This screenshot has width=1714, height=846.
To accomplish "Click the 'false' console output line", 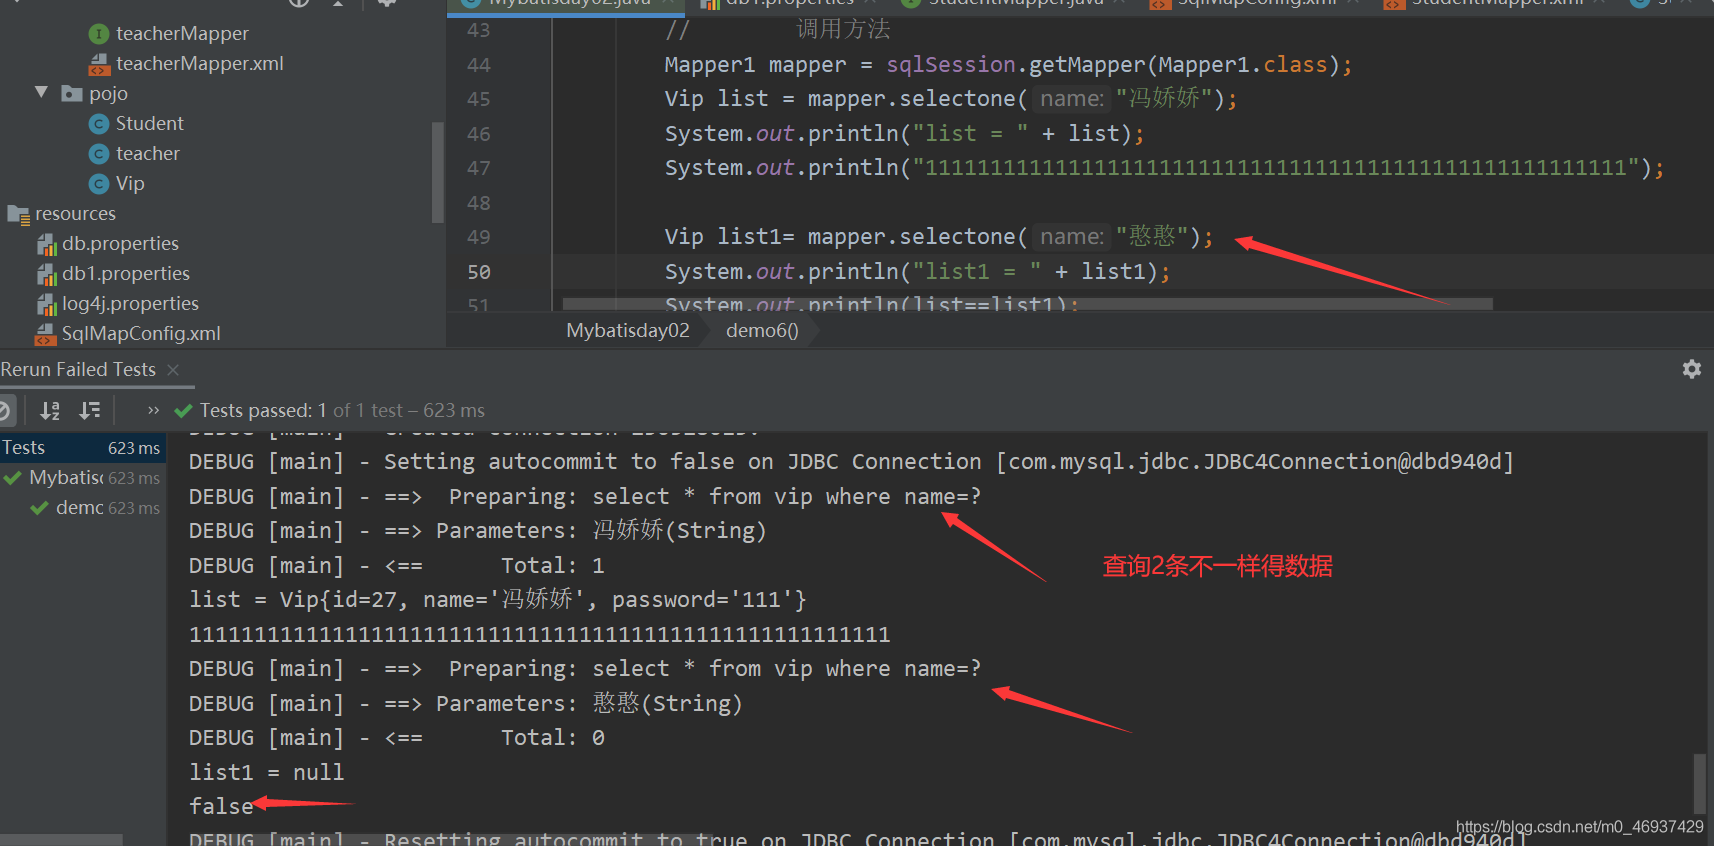I will (221, 807).
